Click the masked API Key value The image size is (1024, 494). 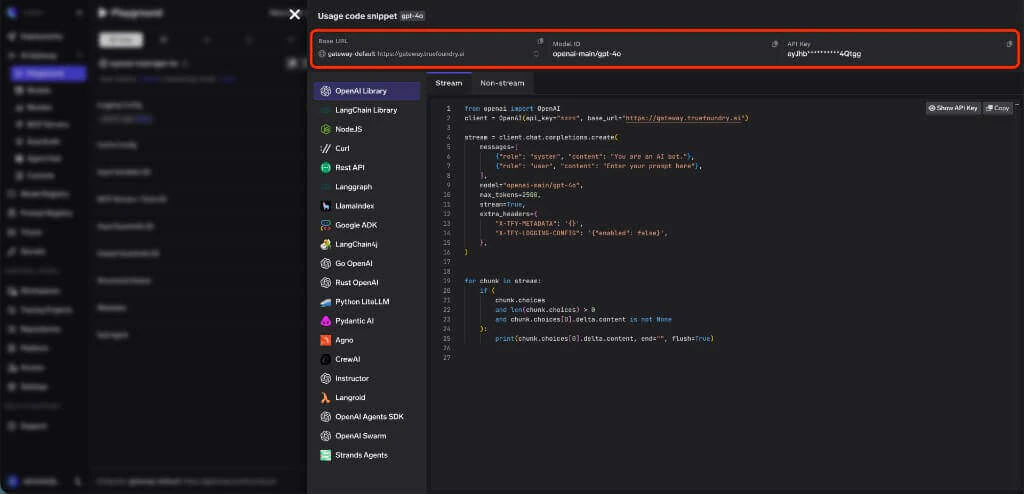click(x=824, y=54)
